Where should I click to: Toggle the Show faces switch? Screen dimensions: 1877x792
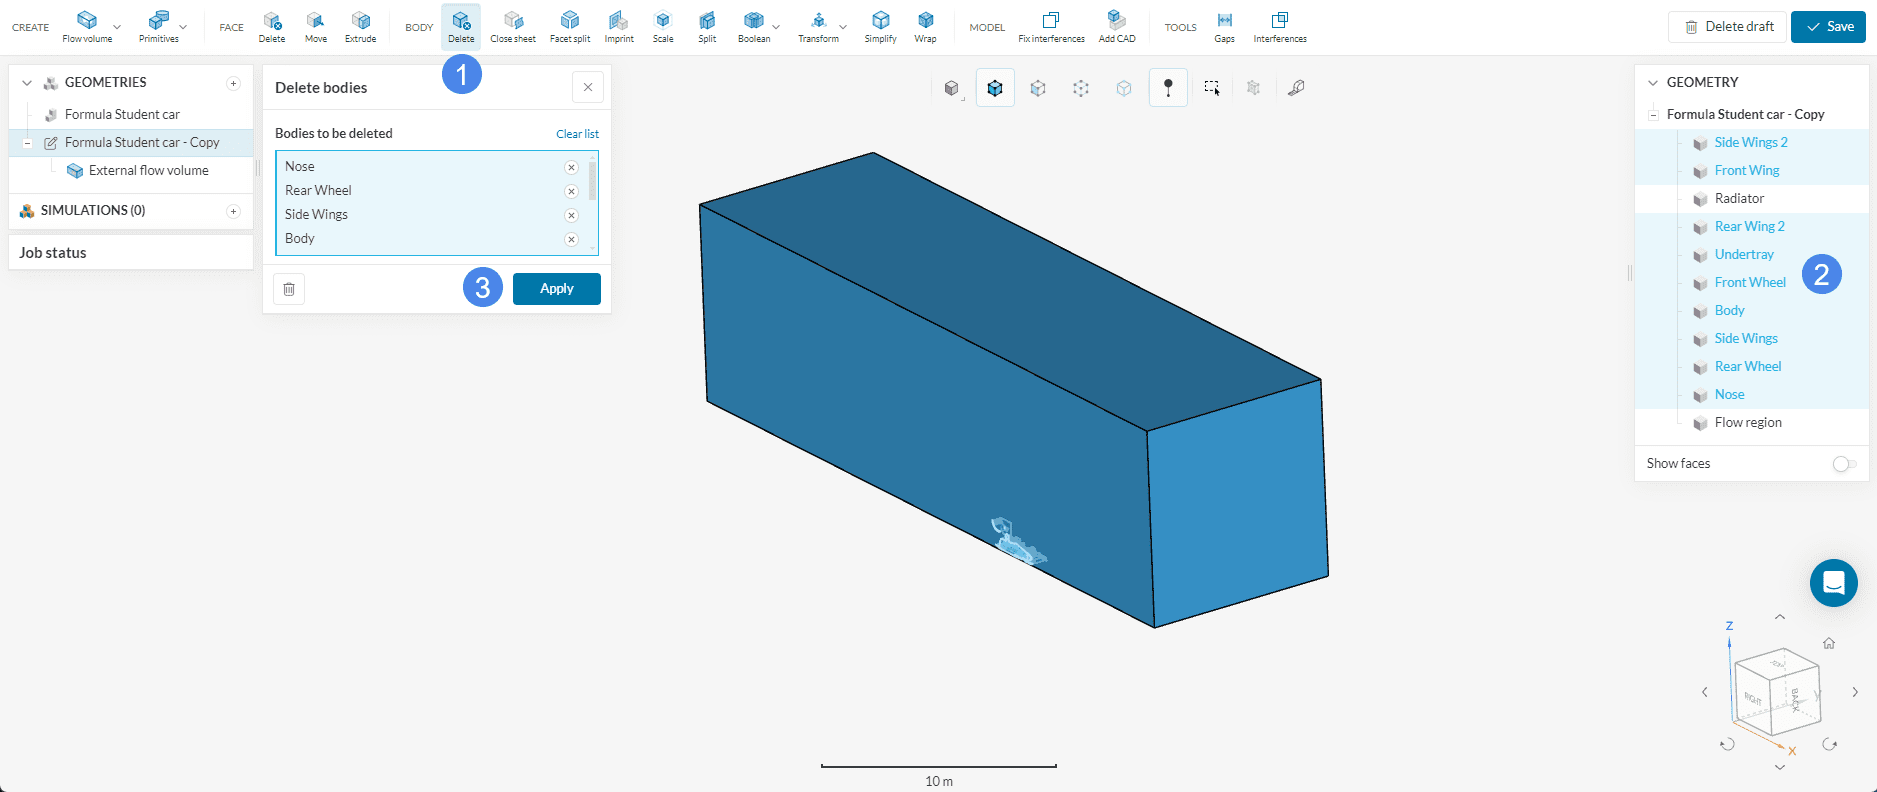[x=1844, y=464]
